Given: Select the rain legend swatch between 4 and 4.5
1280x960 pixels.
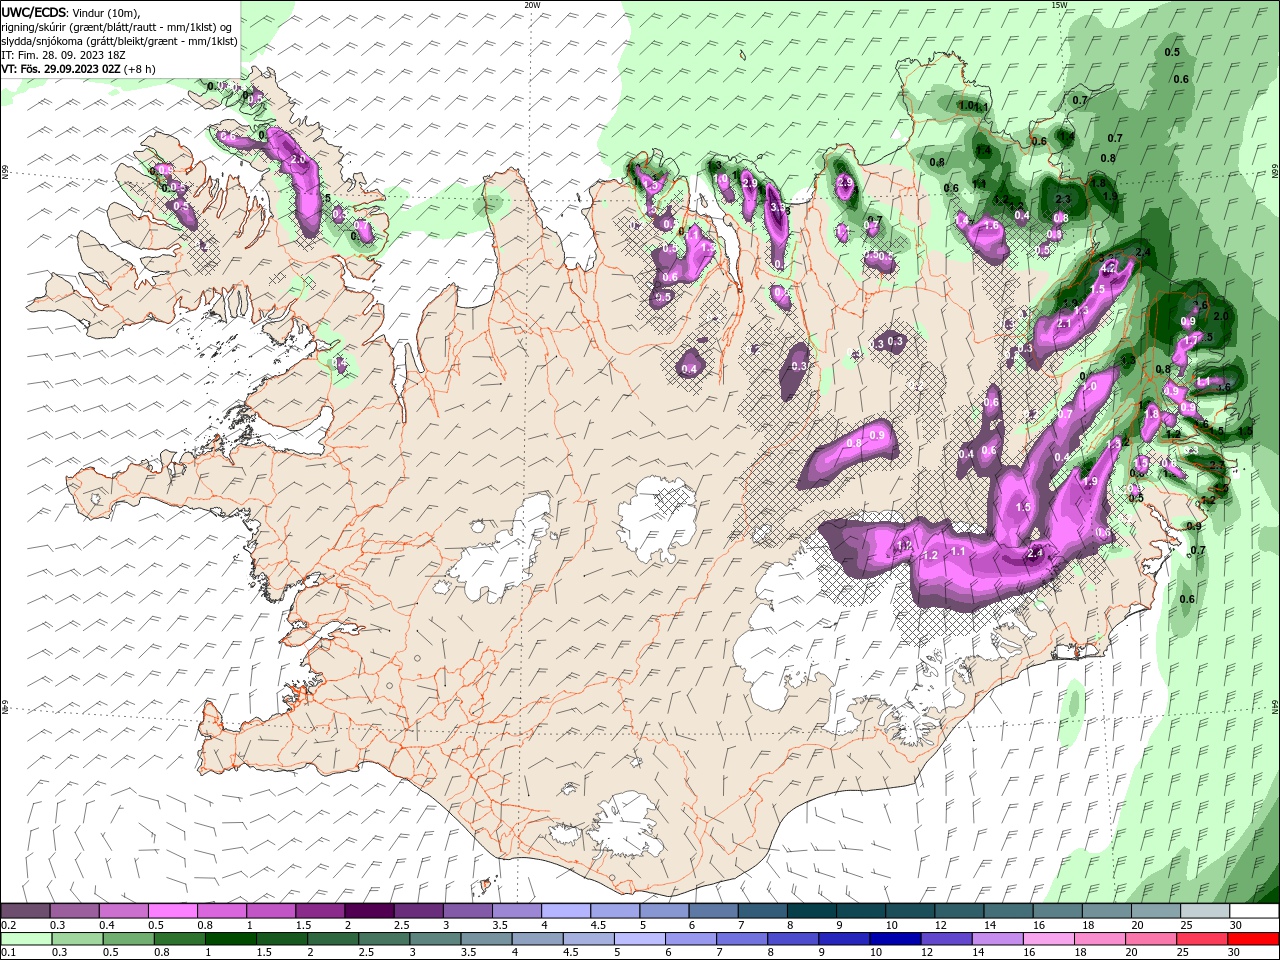Looking at the screenshot, I should pyautogui.click(x=538, y=939).
